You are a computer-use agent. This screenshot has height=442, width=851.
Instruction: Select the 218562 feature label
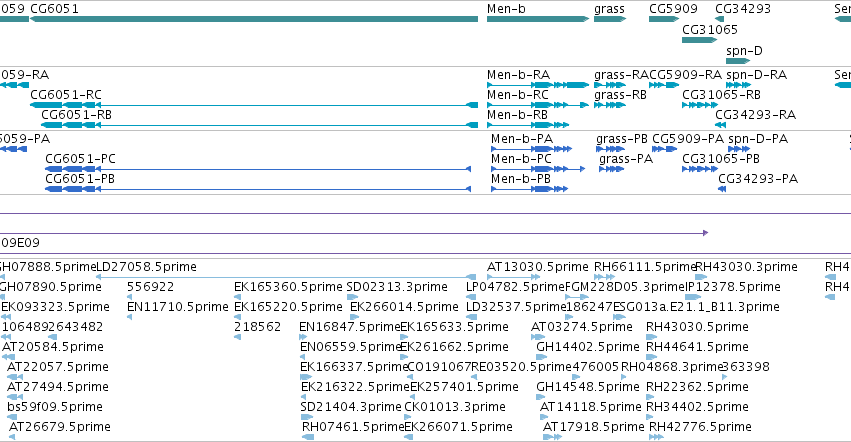(257, 327)
